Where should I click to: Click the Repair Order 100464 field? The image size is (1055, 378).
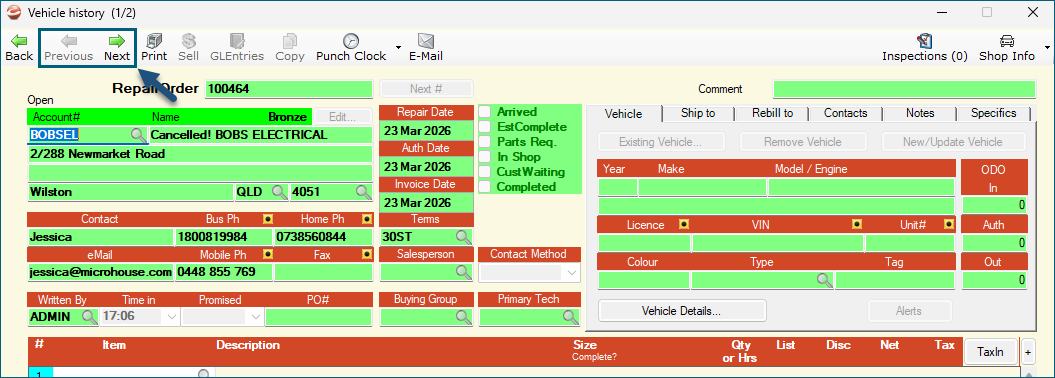click(x=289, y=89)
